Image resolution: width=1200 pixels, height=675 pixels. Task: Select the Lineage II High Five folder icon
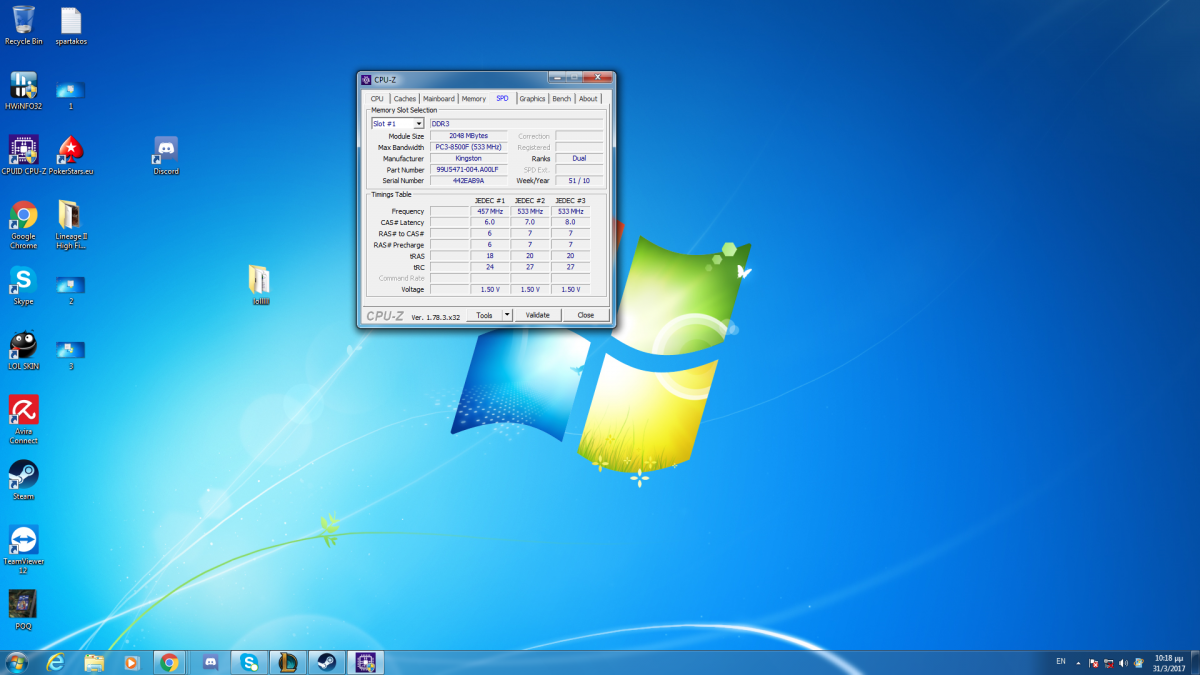pos(70,225)
